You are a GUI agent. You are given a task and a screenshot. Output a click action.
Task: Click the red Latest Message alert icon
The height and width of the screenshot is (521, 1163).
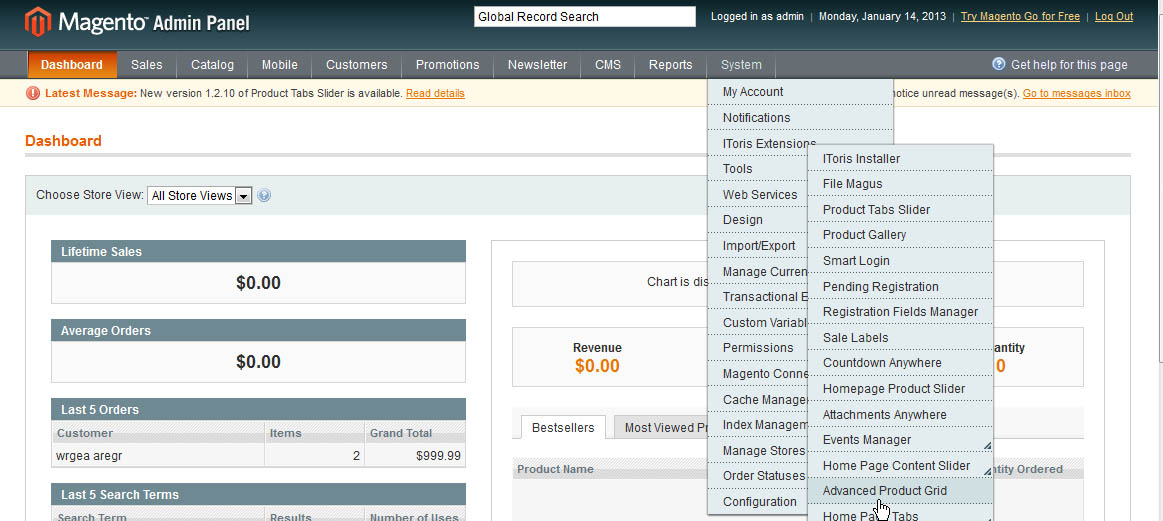(33, 94)
